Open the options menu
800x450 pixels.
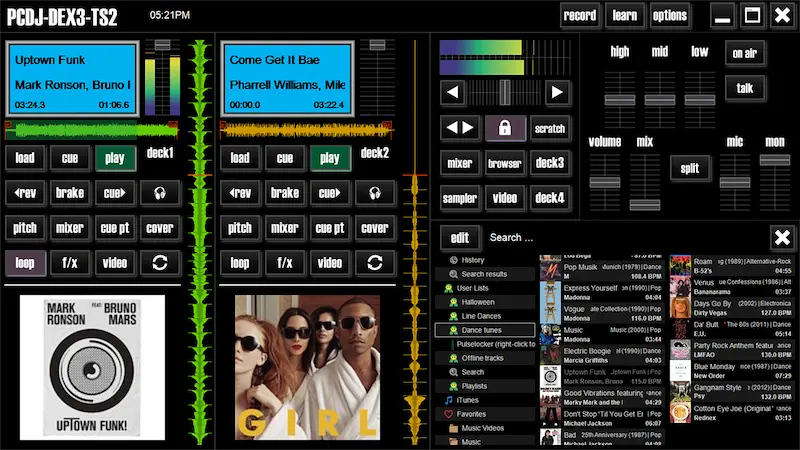(669, 16)
